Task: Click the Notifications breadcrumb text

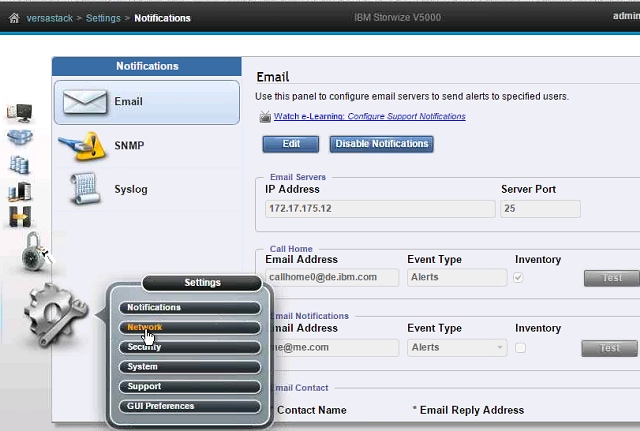Action: (x=162, y=18)
